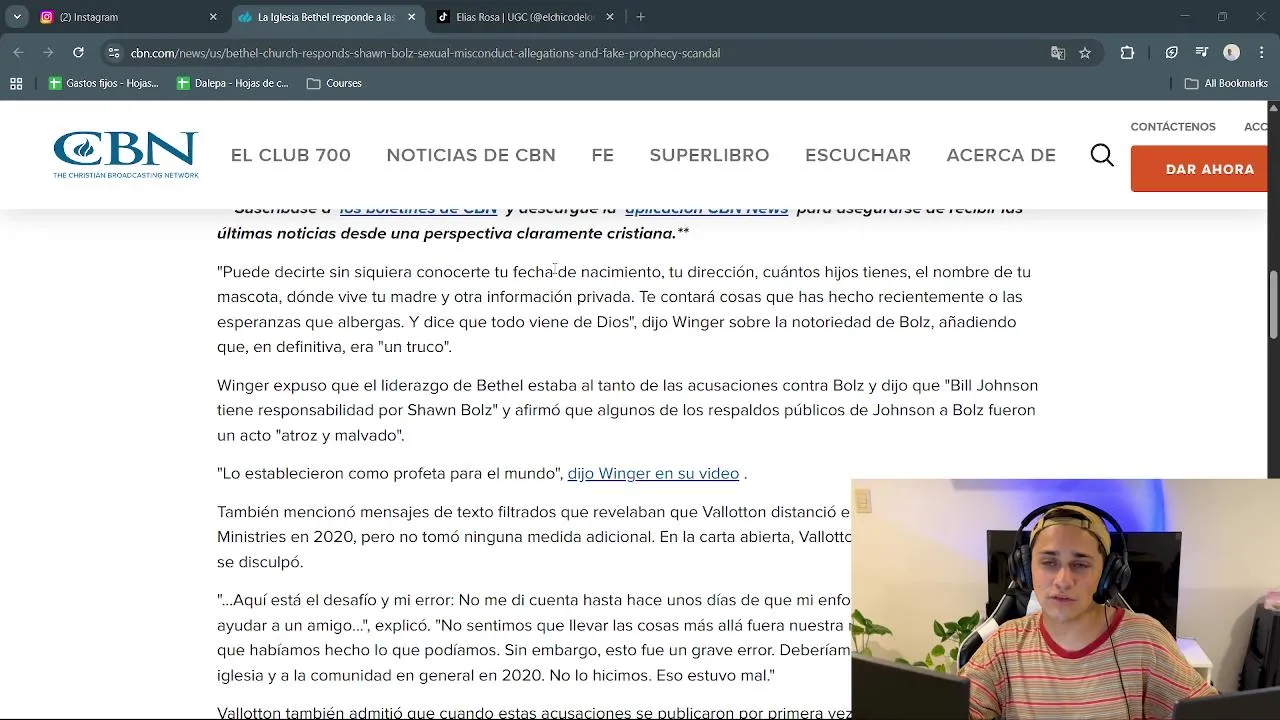Open the SUPERLIBRO menu item
The height and width of the screenshot is (720, 1280).
pyautogui.click(x=709, y=155)
